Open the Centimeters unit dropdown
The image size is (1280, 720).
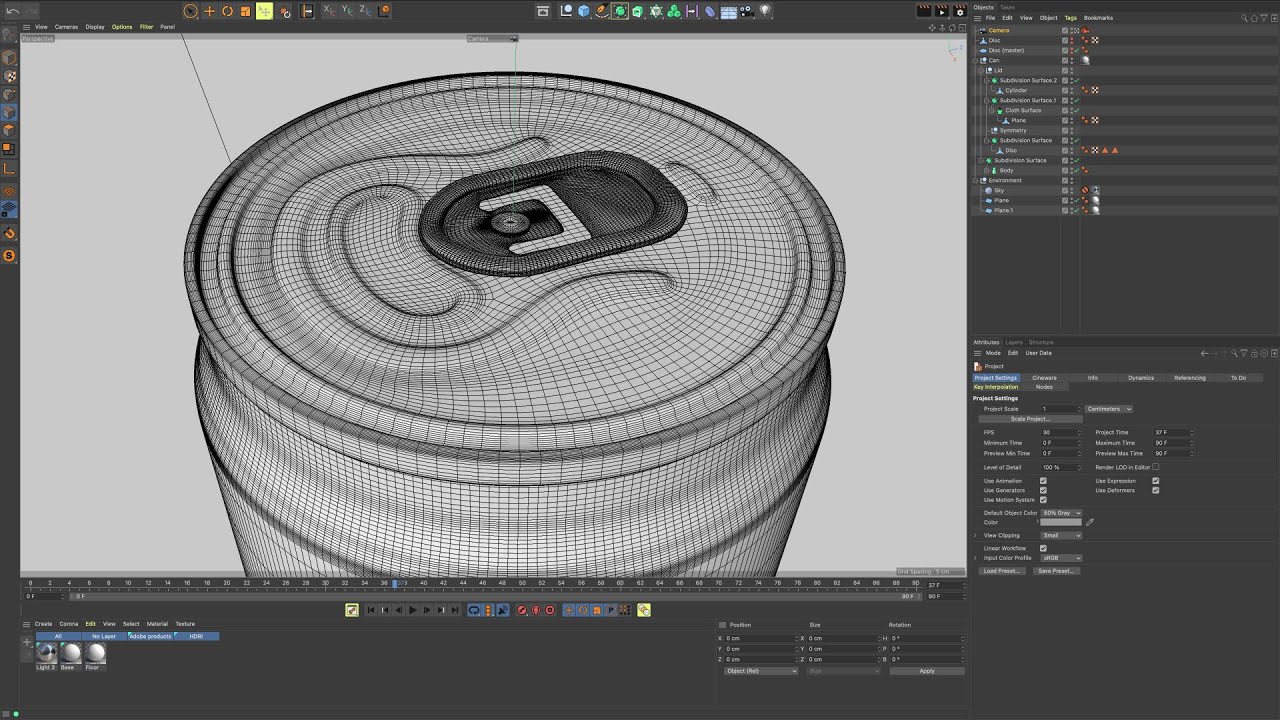click(x=1109, y=409)
